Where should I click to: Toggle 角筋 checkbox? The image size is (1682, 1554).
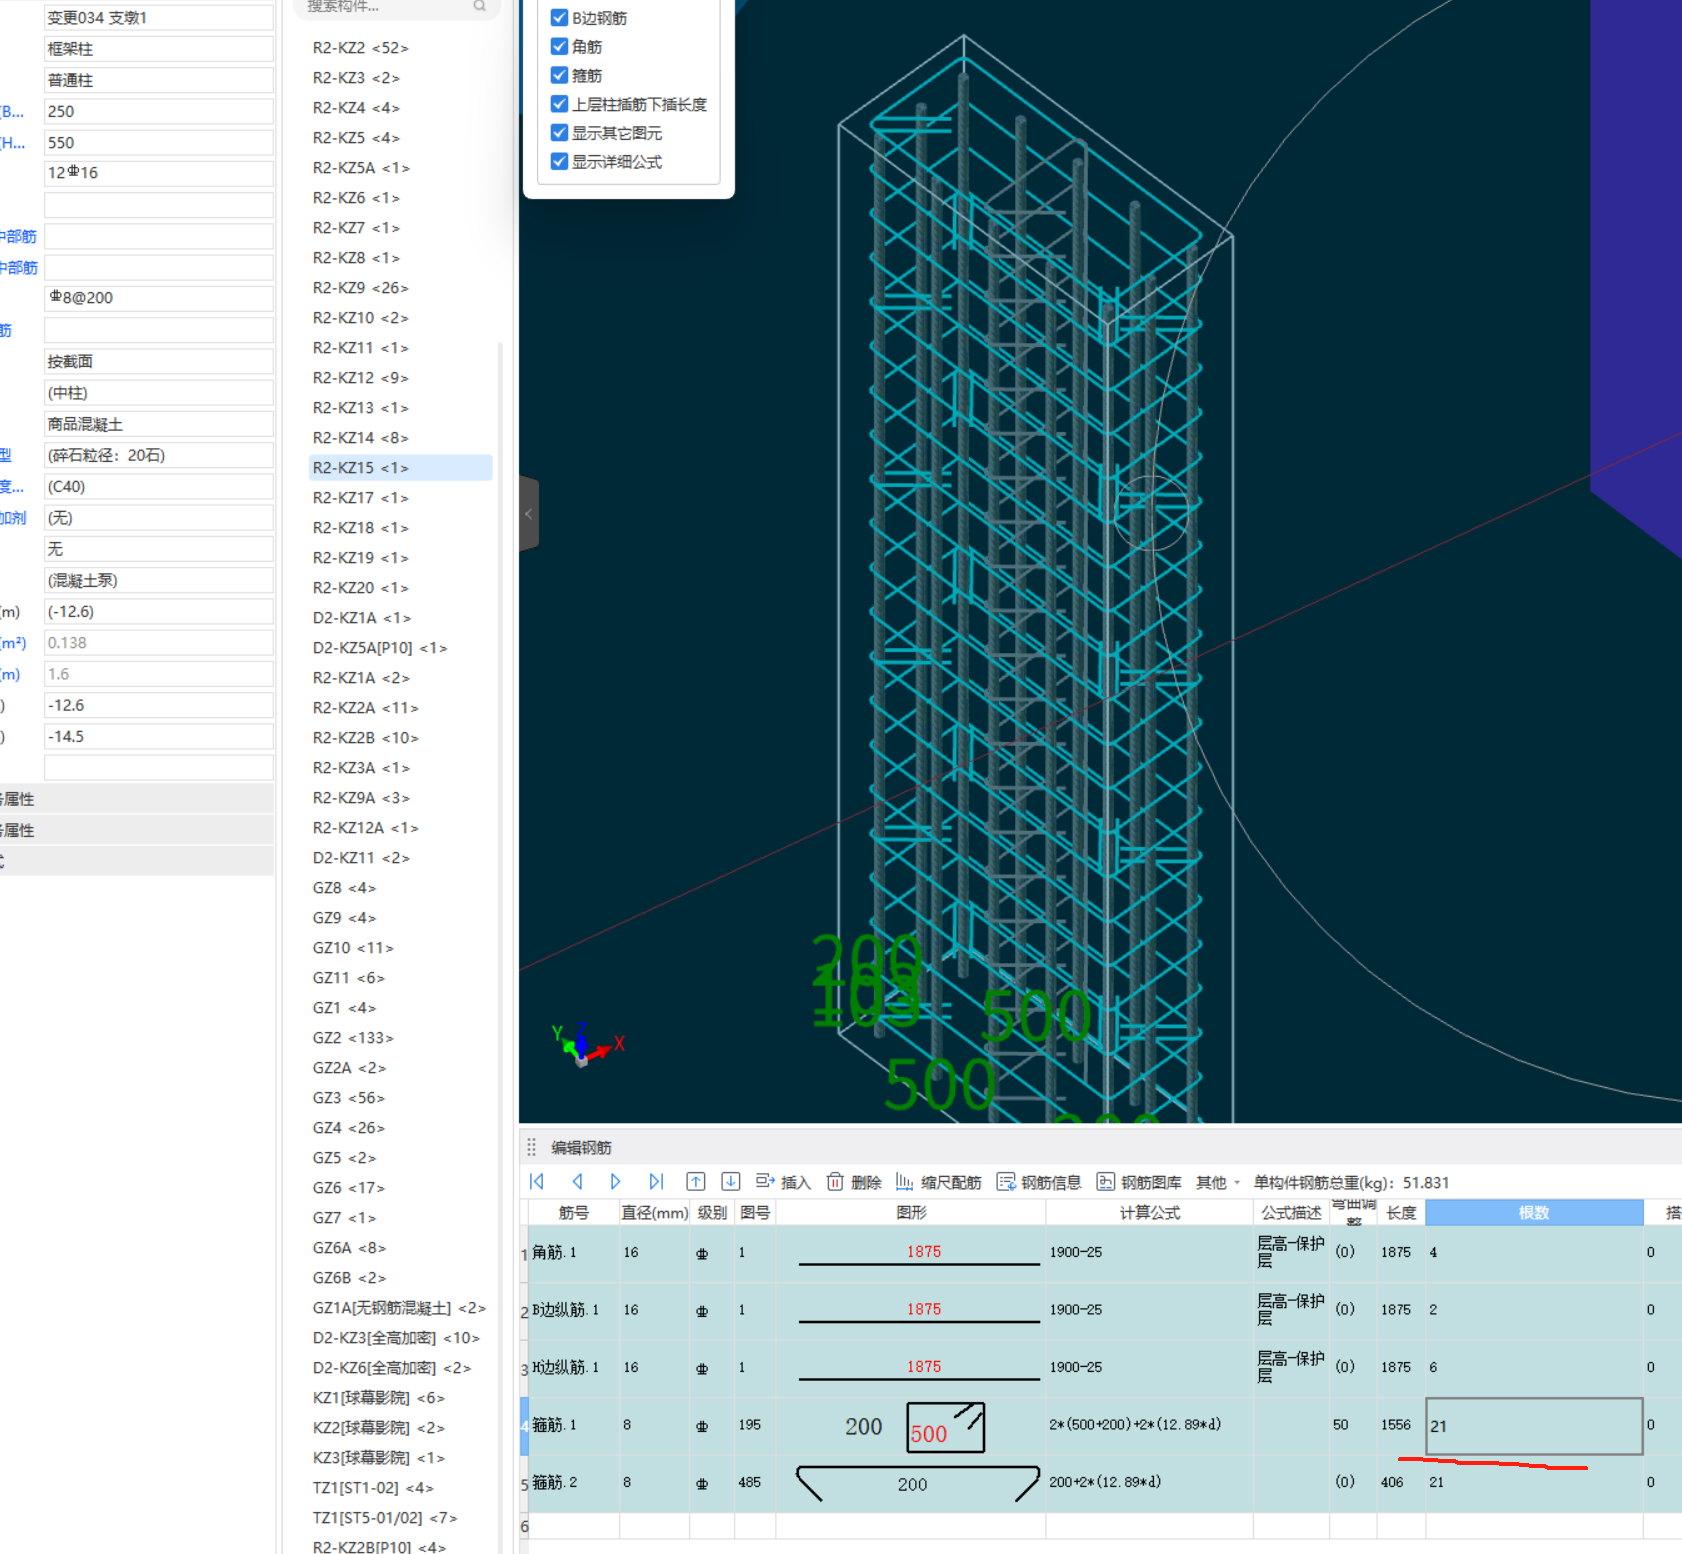pyautogui.click(x=560, y=46)
